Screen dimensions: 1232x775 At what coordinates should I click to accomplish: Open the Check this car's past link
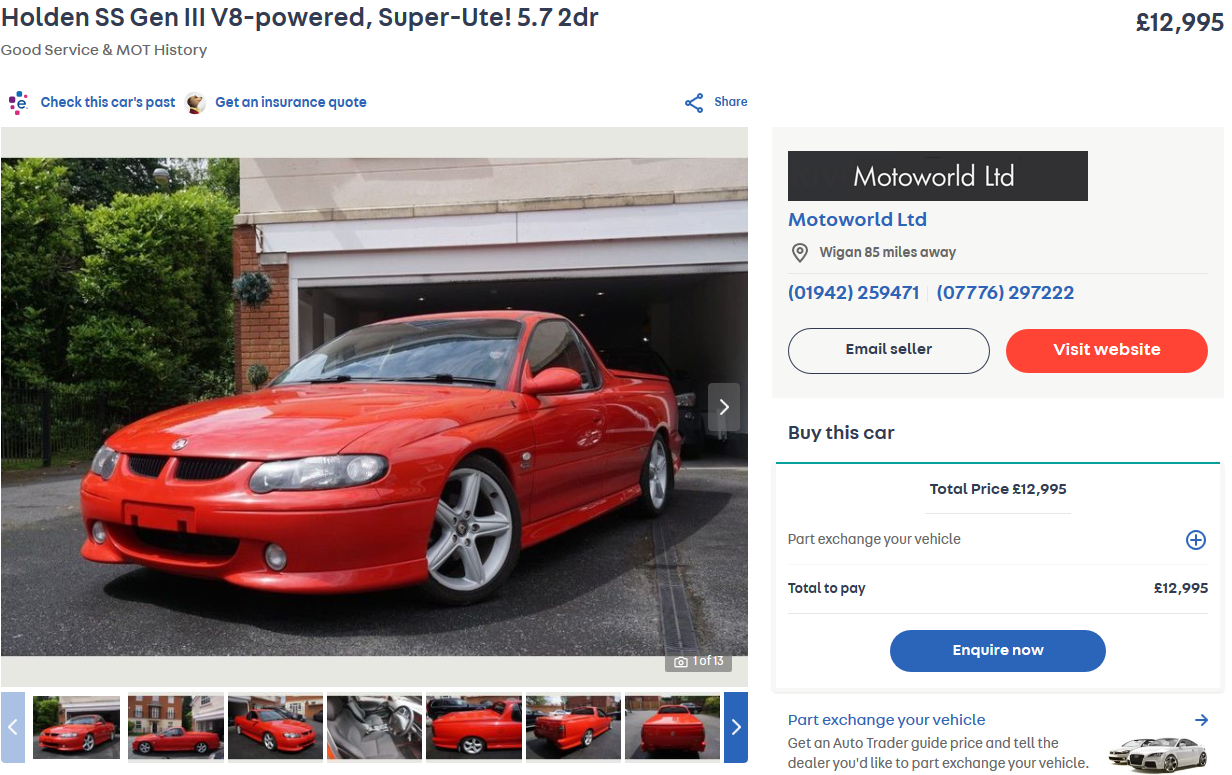(108, 102)
